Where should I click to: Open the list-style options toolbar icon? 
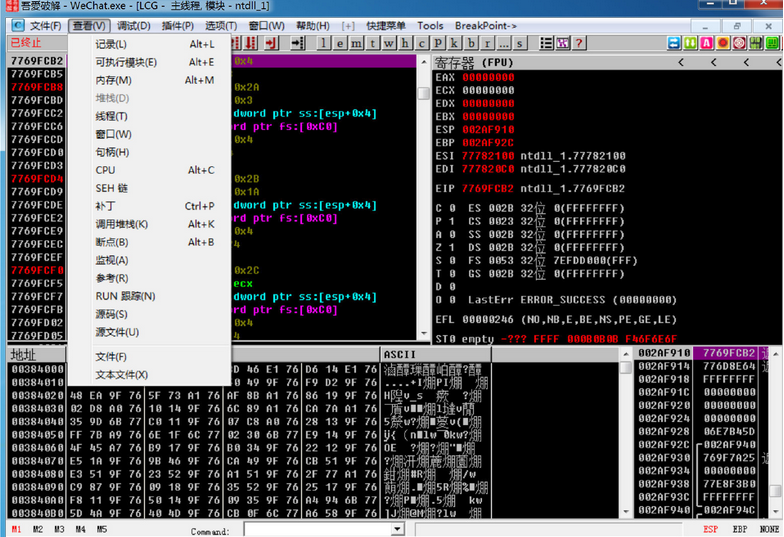click(x=546, y=43)
